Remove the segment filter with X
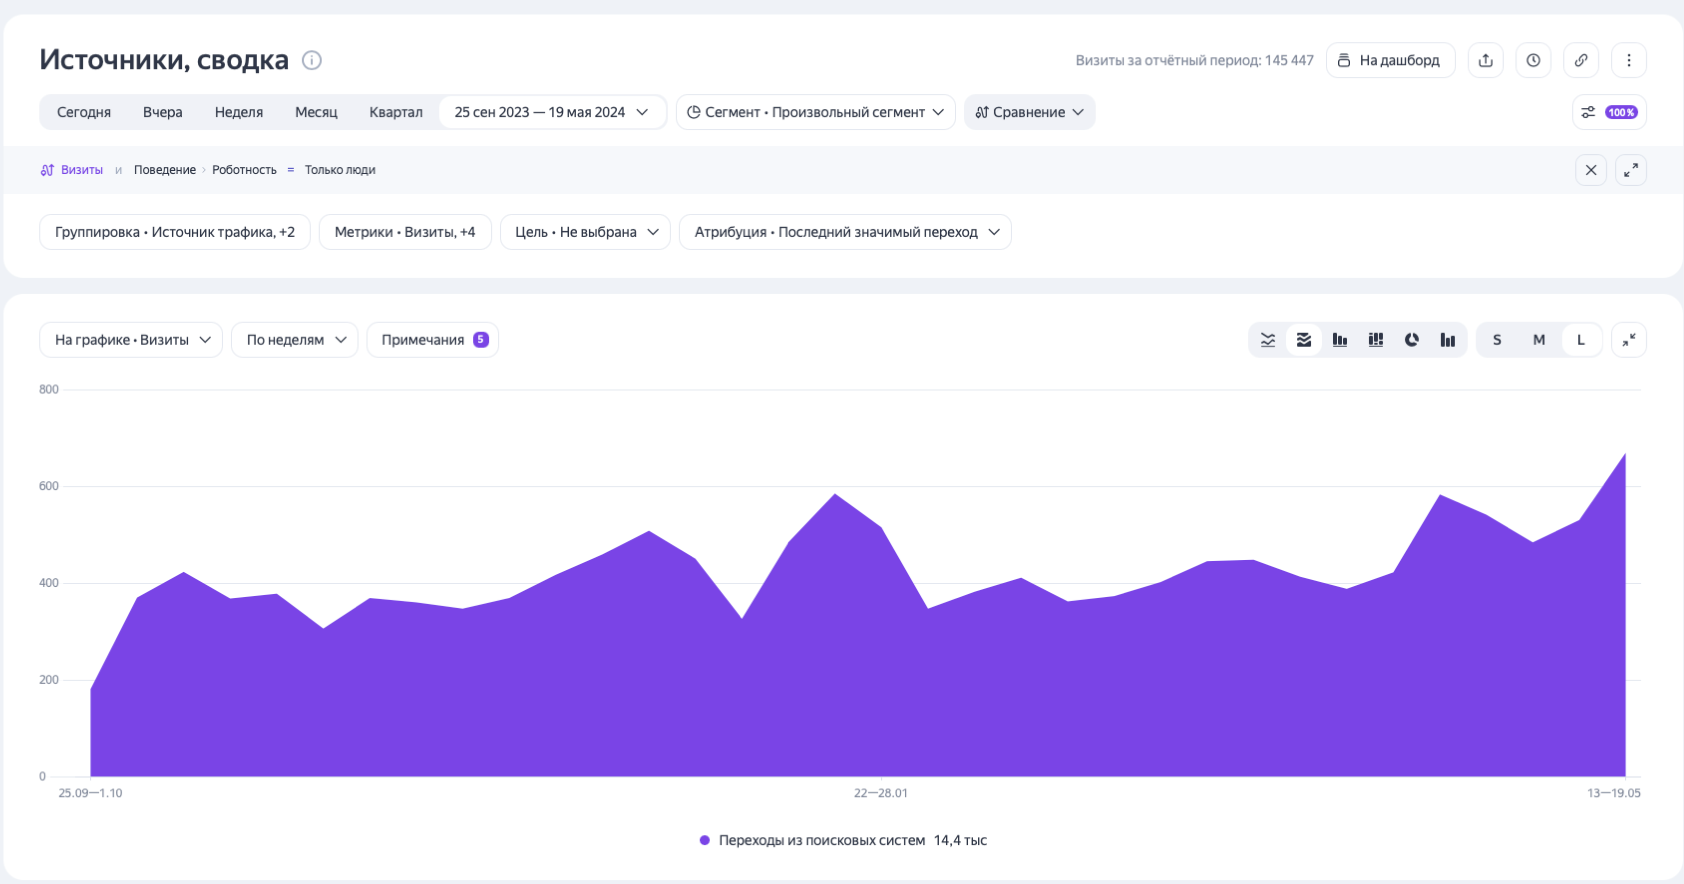Image resolution: width=1684 pixels, height=884 pixels. pyautogui.click(x=1591, y=170)
